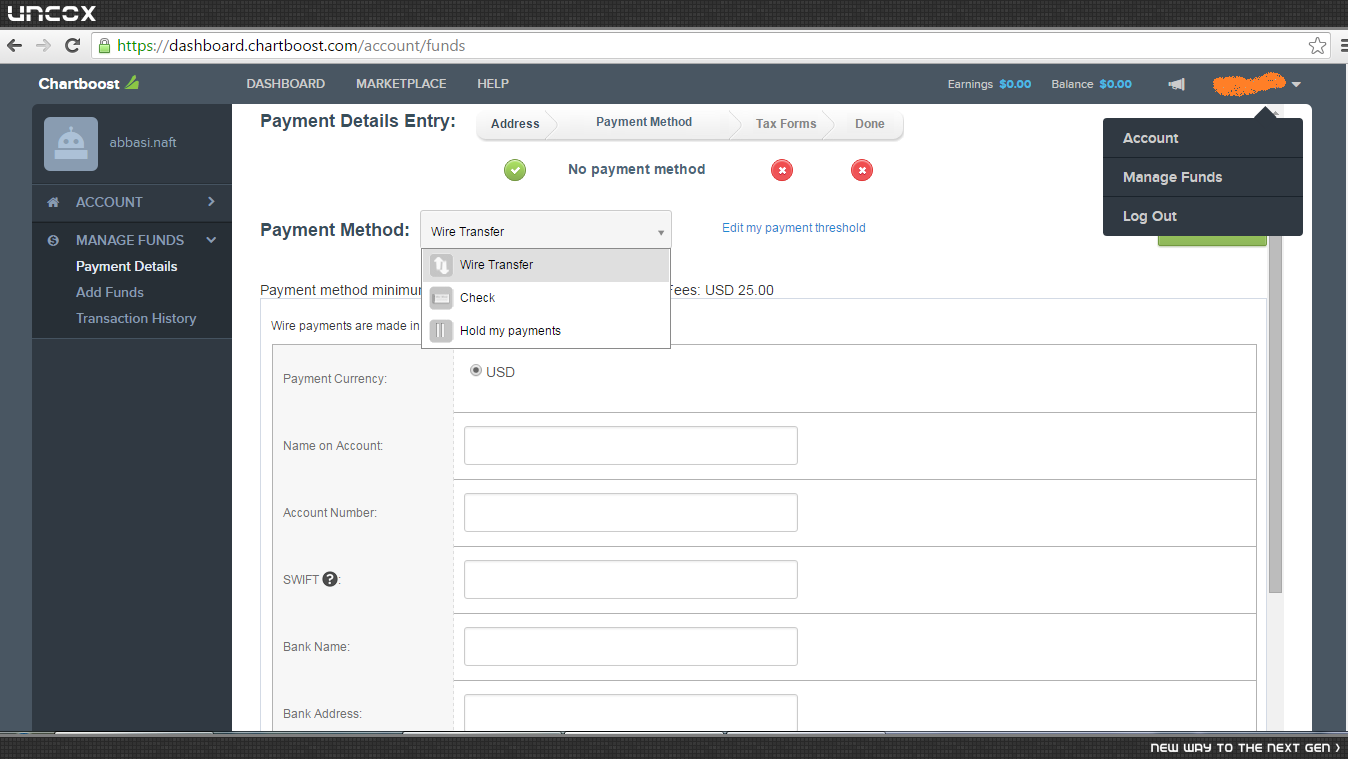Click the Account Number input field

pos(631,513)
